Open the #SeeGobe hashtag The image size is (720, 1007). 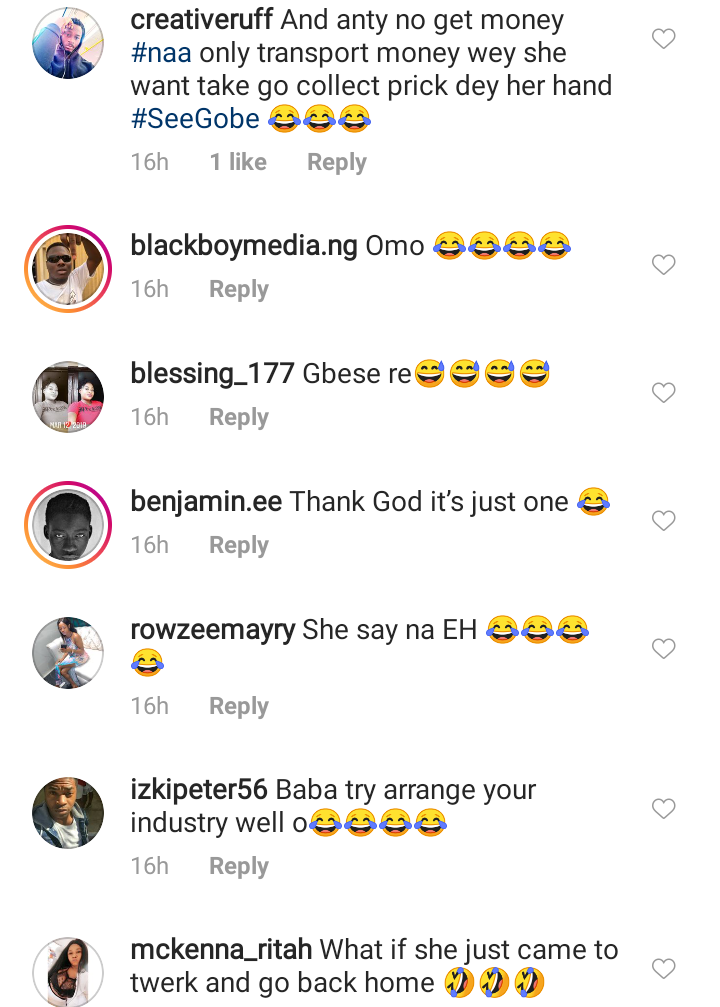pyautogui.click(x=195, y=120)
